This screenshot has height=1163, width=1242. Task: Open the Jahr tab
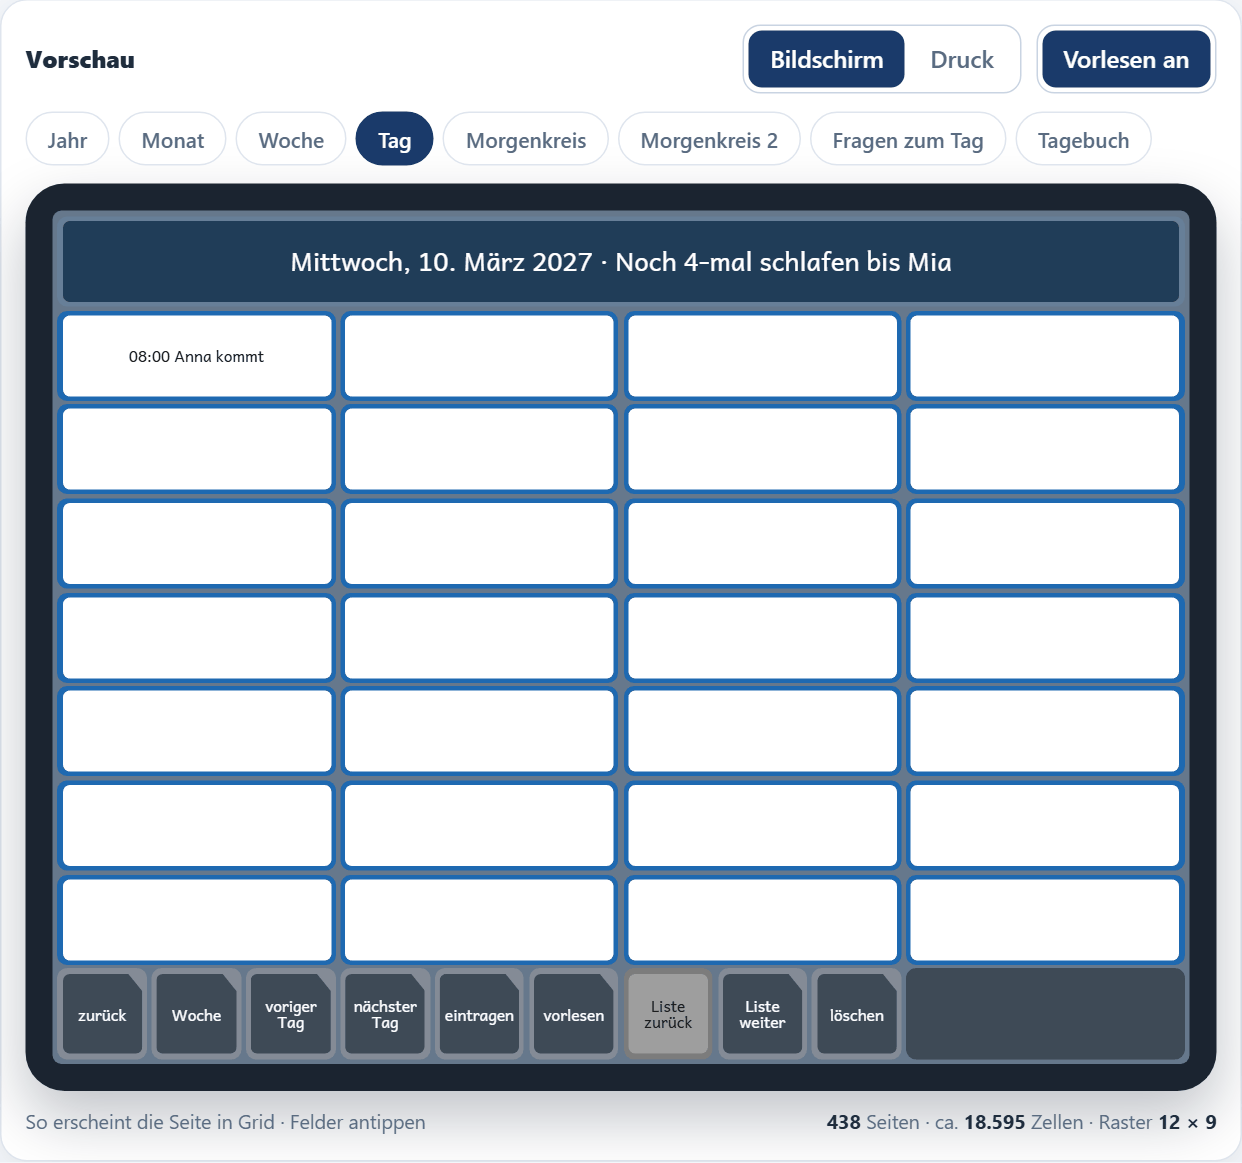pos(67,139)
